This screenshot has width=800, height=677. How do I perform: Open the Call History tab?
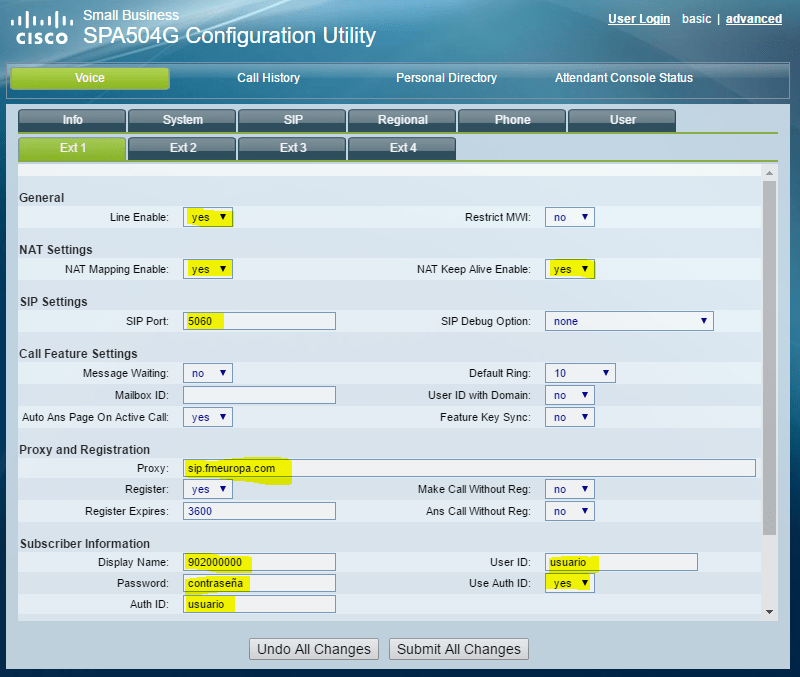click(x=268, y=78)
